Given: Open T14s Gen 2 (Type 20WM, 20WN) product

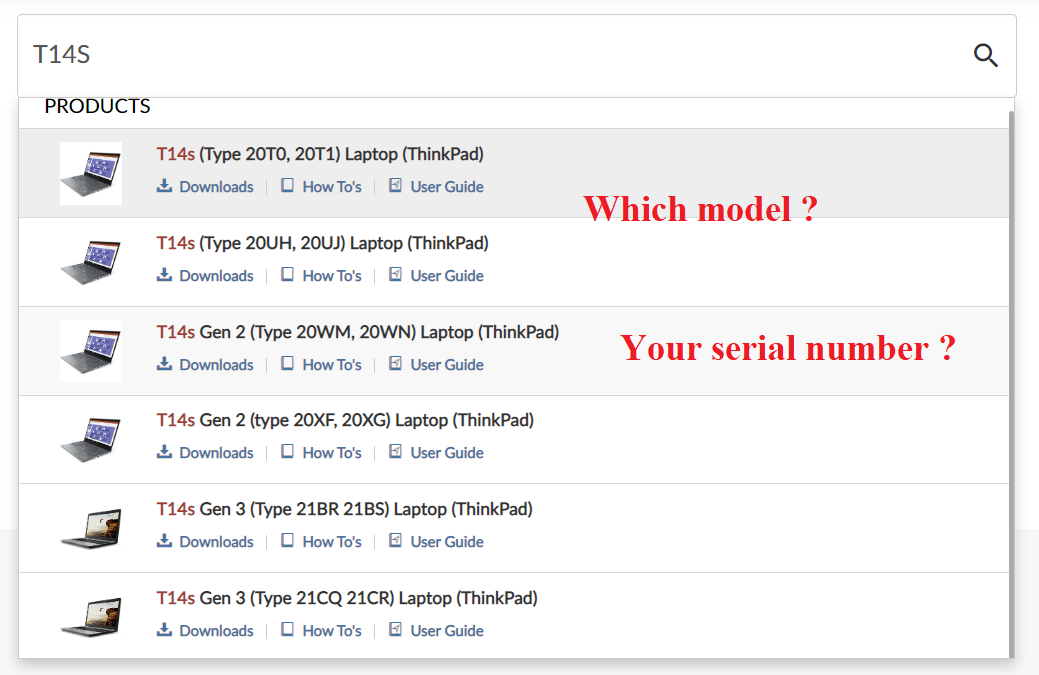Looking at the screenshot, I should tap(358, 332).
